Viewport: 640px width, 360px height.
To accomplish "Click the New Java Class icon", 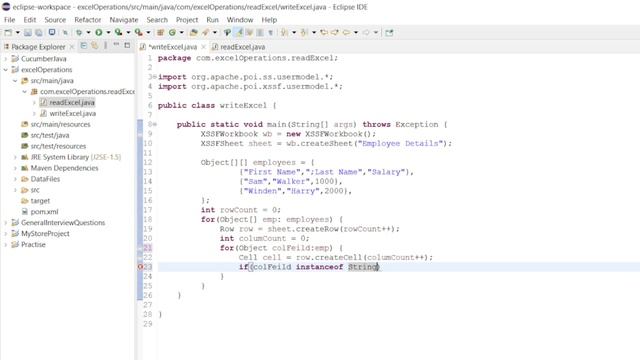I will [172, 32].
